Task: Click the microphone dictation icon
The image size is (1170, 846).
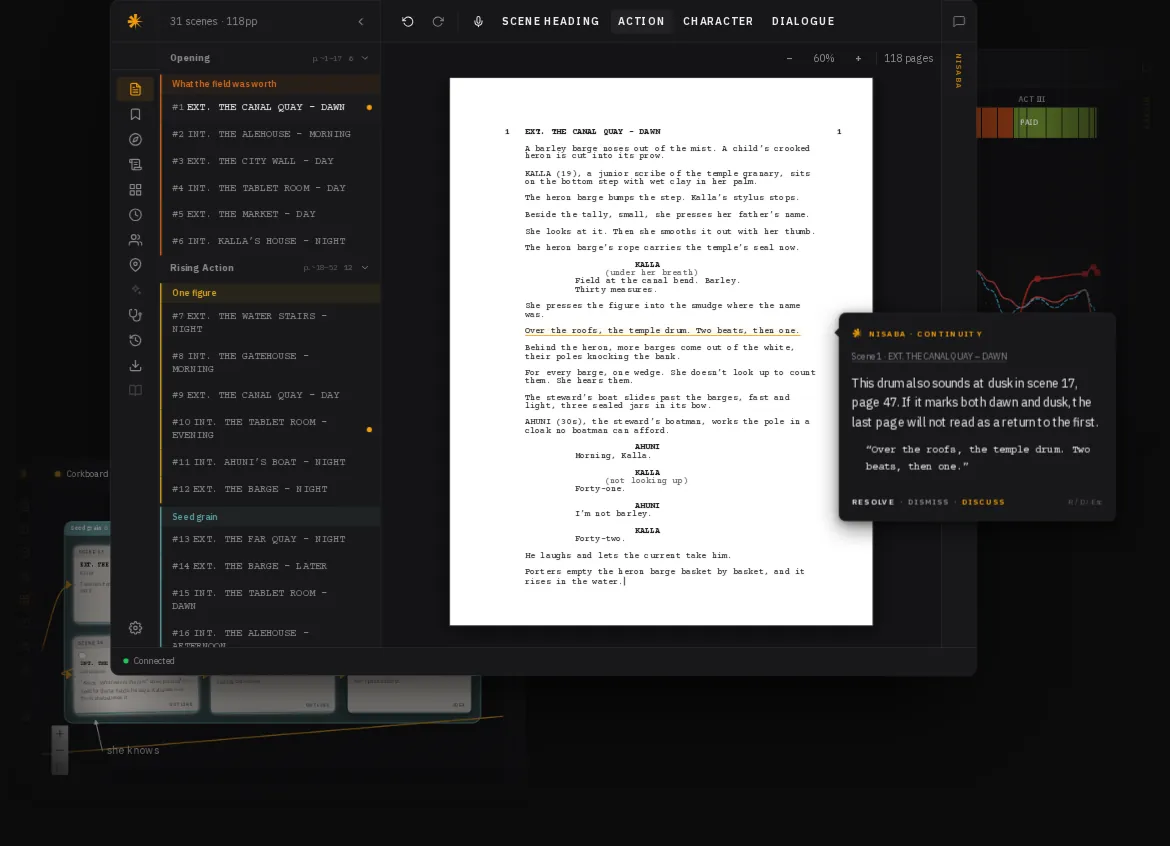Action: point(478,21)
